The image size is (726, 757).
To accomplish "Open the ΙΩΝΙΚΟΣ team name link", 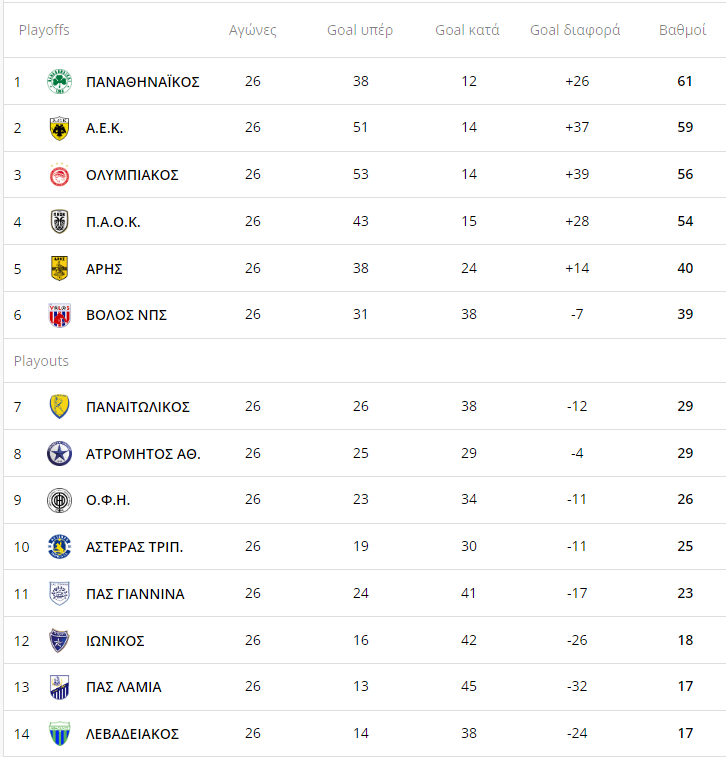I will (115, 641).
